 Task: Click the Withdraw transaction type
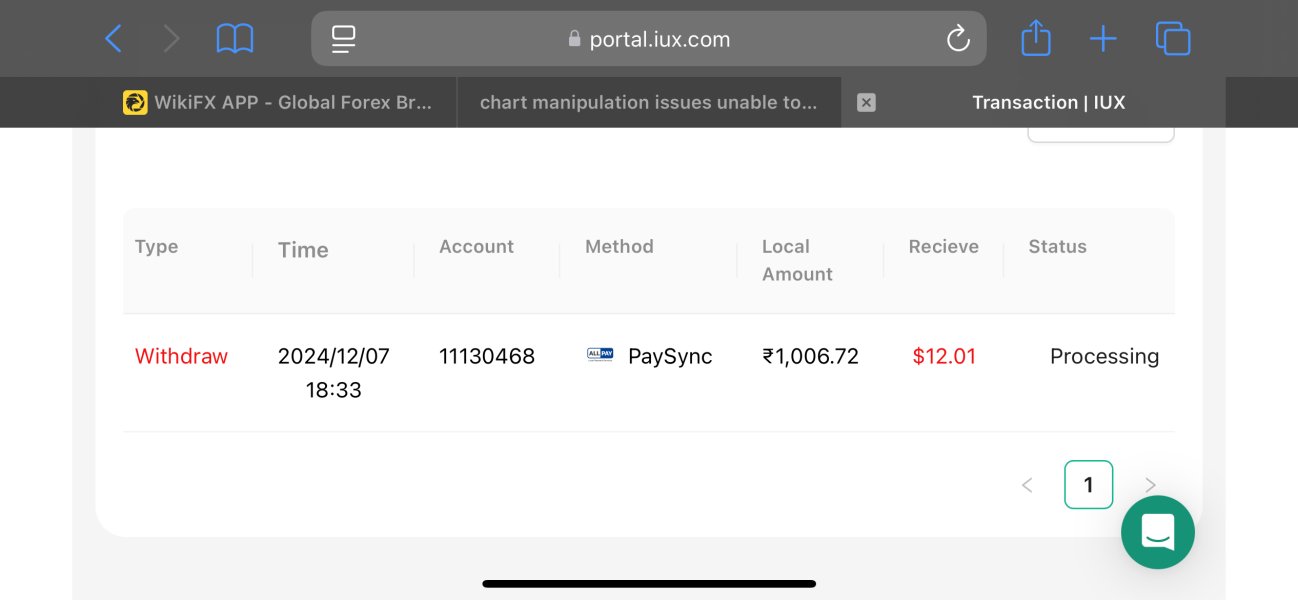[181, 356]
